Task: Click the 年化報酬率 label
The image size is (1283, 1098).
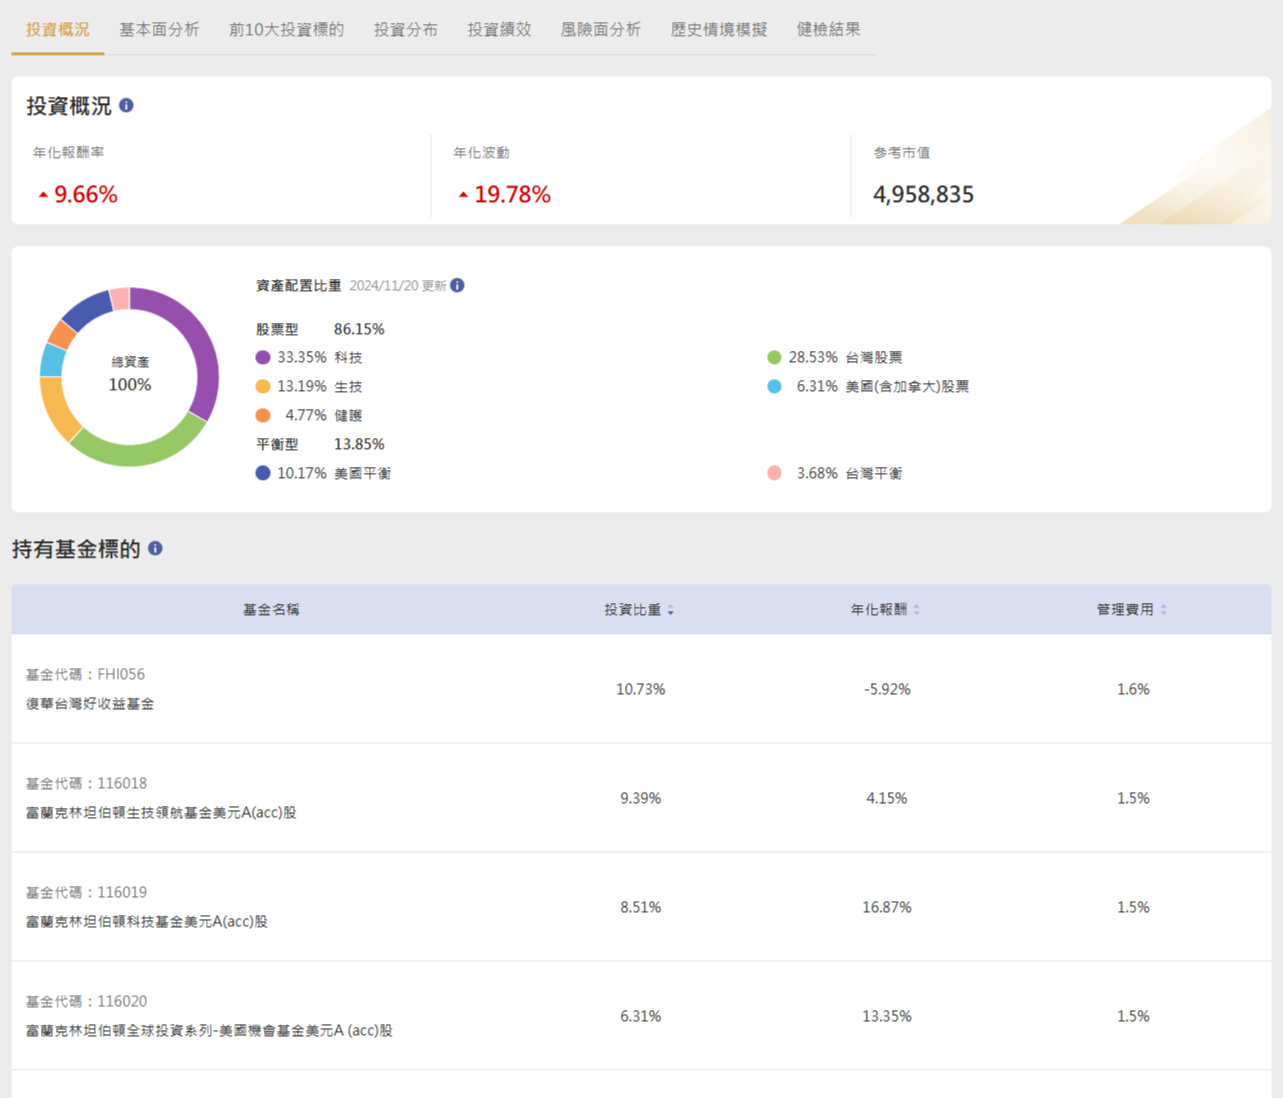Action: 68,153
